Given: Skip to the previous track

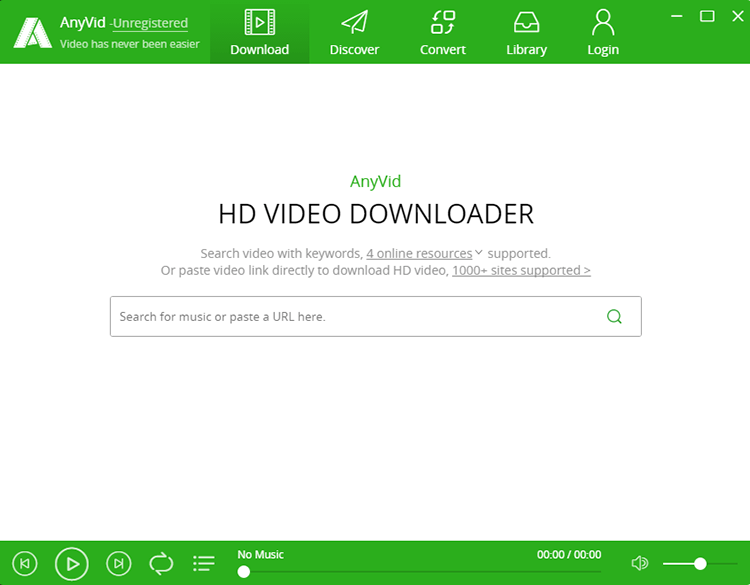Looking at the screenshot, I should pos(25,563).
